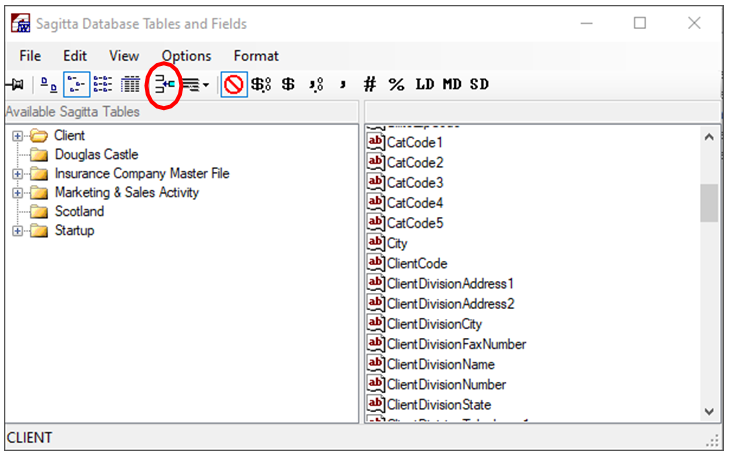The image size is (729, 456).
Task: Click the ab icon beside City
Action: [376, 243]
